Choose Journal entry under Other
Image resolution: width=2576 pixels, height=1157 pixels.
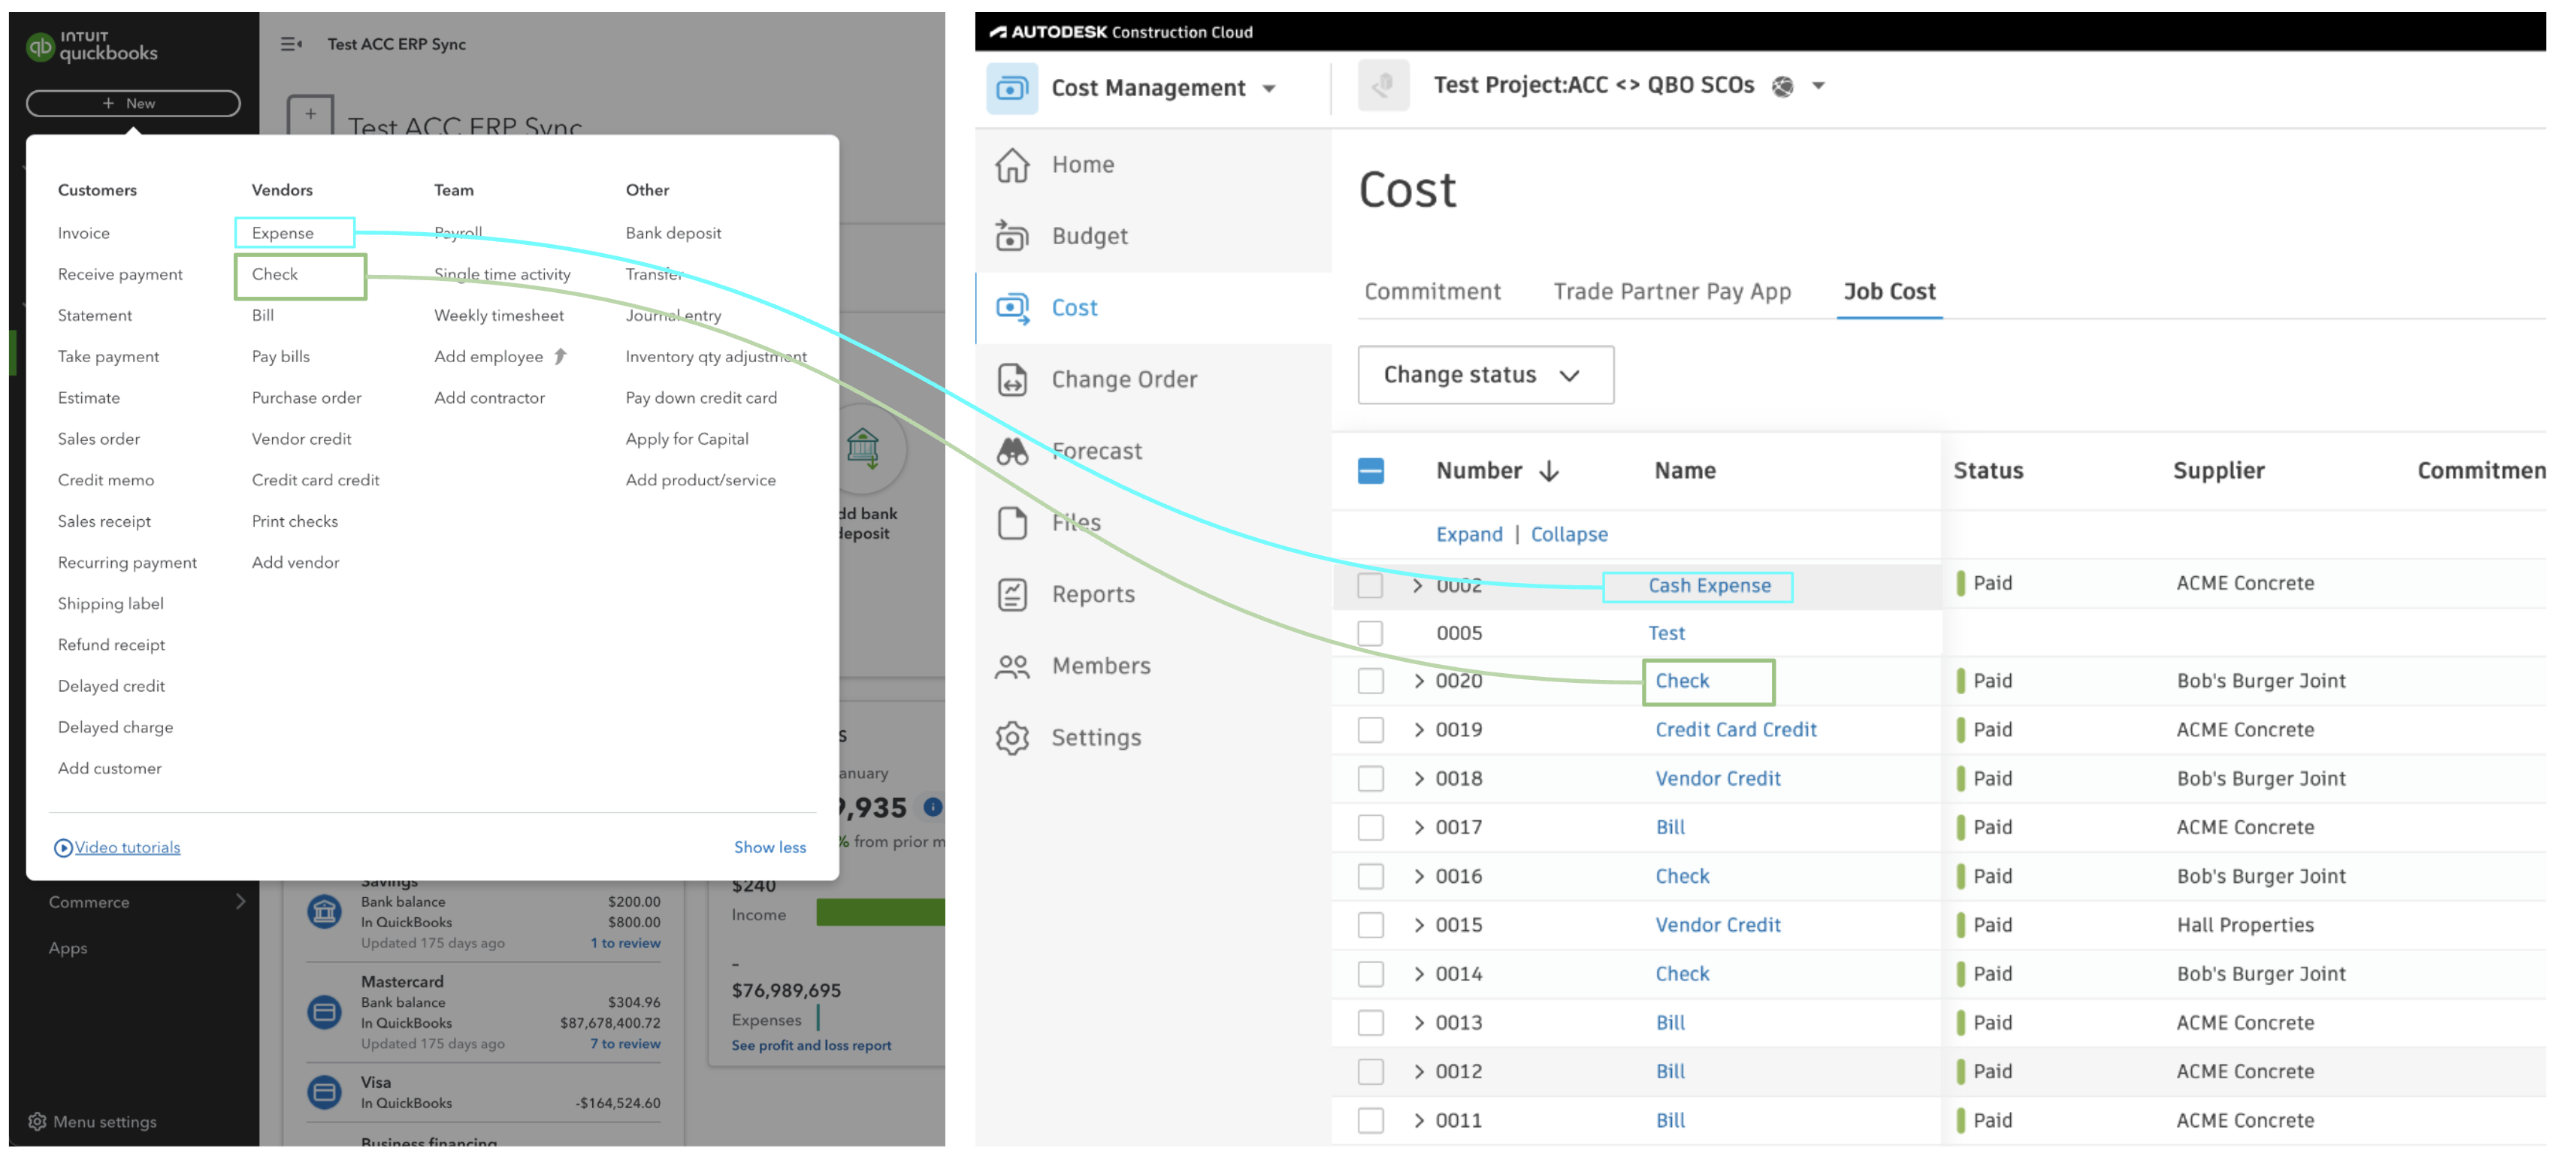click(673, 315)
